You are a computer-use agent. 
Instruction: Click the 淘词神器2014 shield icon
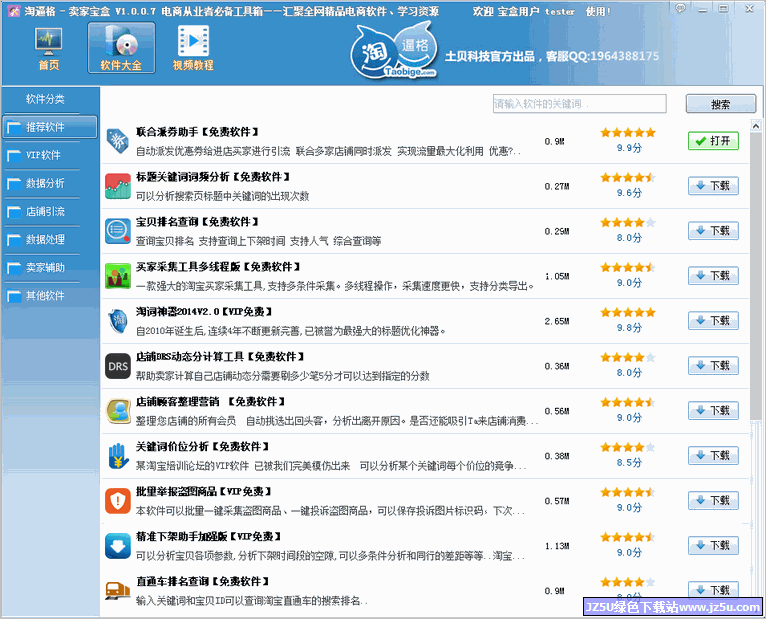click(x=118, y=321)
